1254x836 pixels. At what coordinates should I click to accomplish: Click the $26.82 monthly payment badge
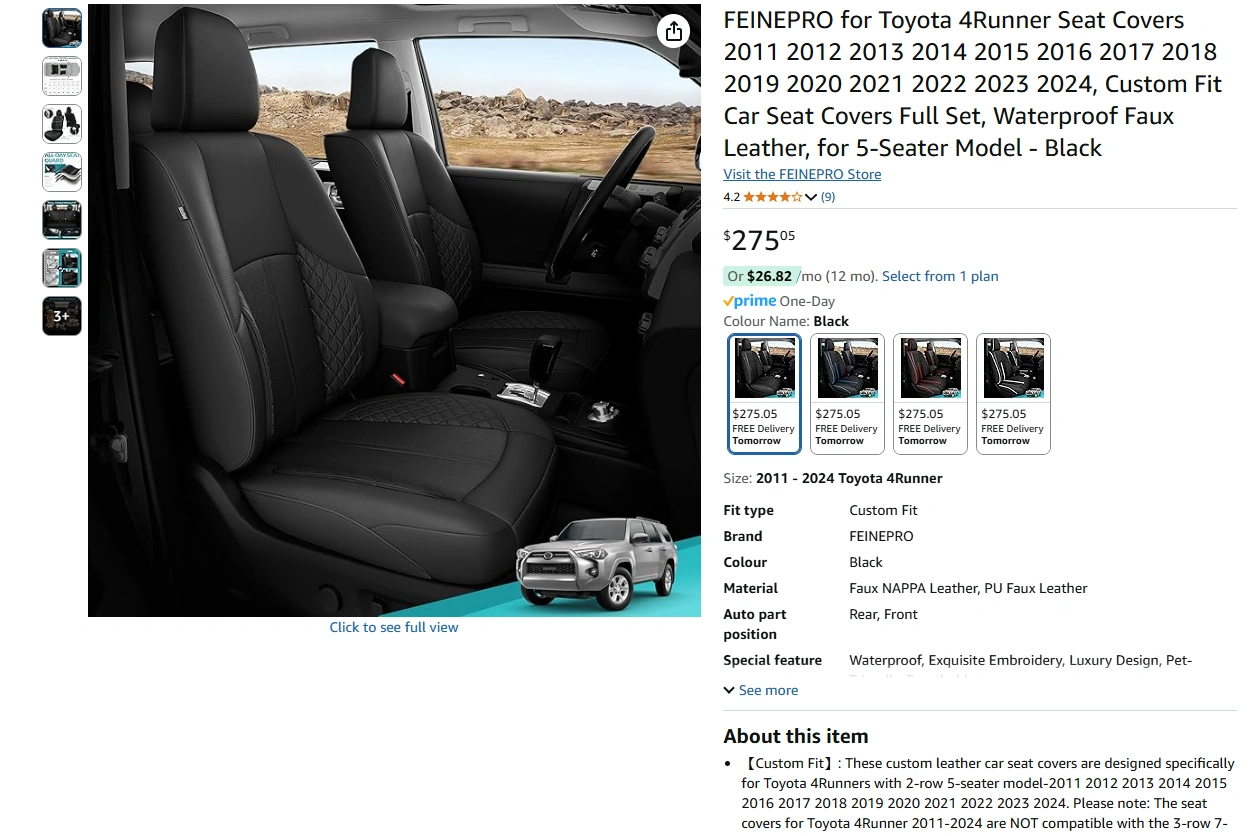[x=769, y=276]
